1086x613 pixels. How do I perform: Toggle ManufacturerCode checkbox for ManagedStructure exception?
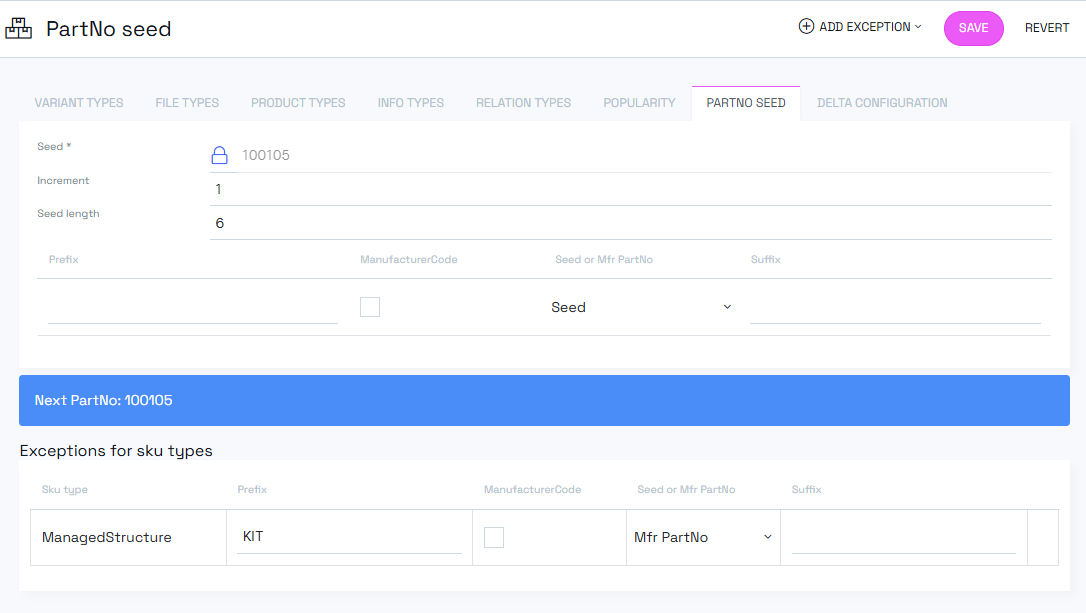pyautogui.click(x=494, y=538)
